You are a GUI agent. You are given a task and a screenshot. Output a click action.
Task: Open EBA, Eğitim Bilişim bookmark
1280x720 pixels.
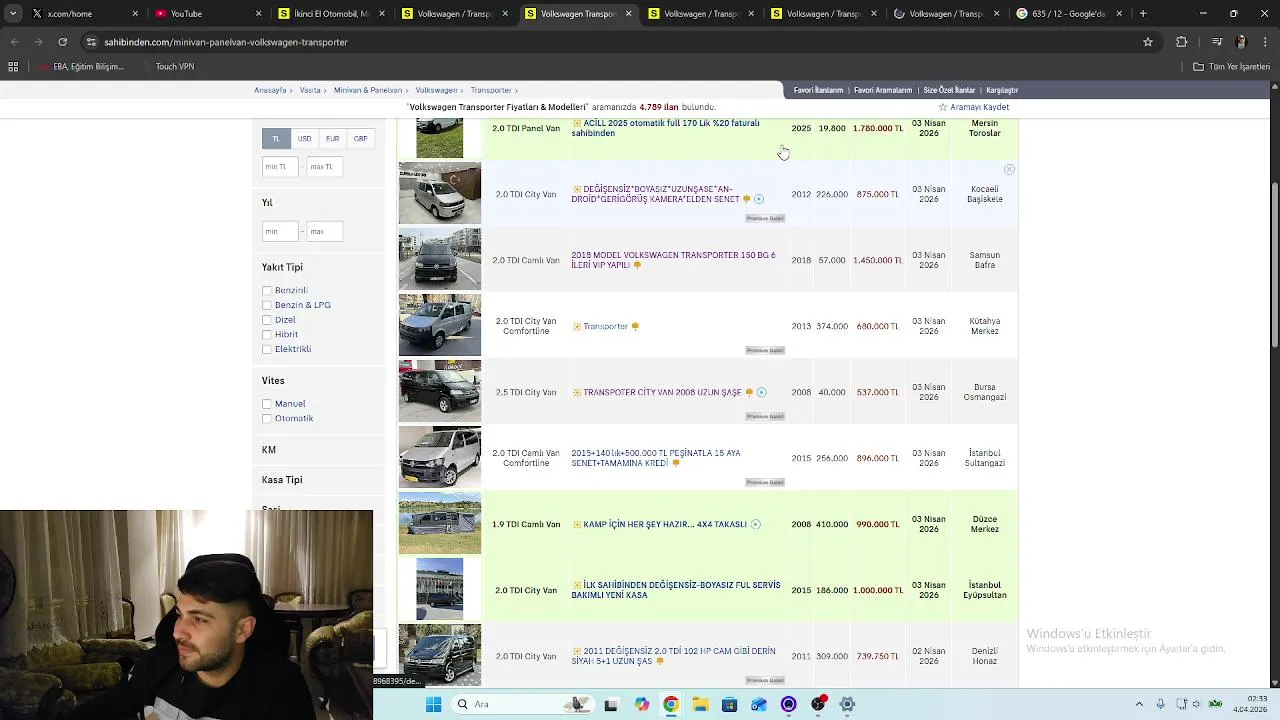(x=83, y=67)
